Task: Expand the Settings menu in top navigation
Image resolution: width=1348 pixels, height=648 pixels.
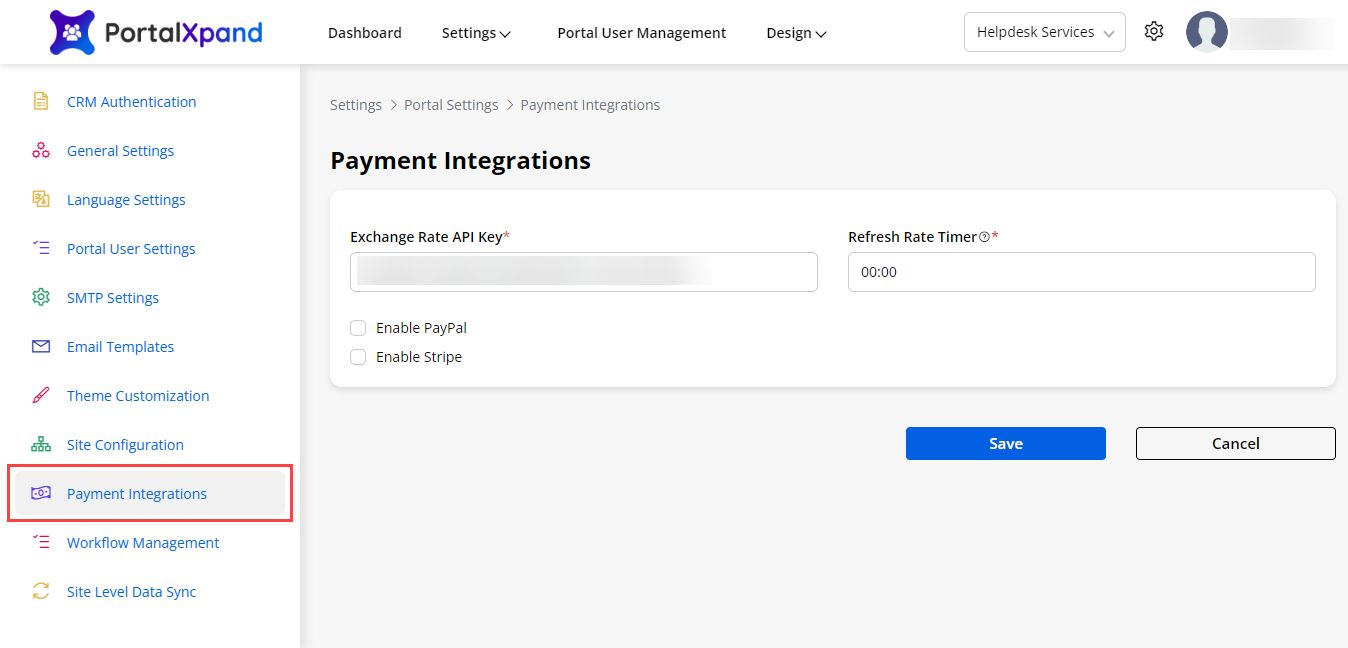Action: click(476, 33)
